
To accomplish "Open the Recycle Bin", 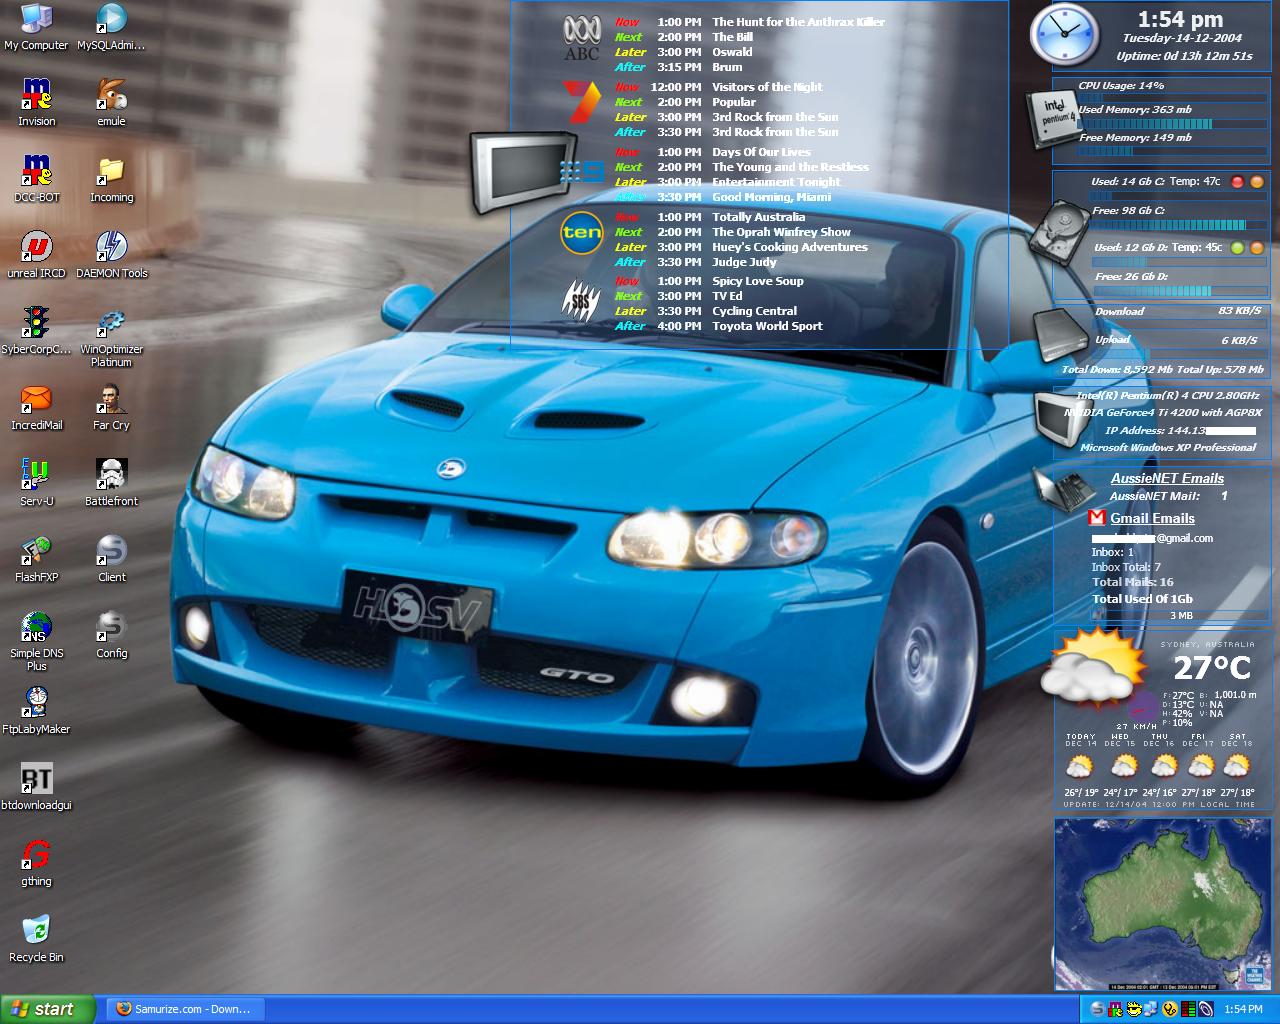I will (36, 939).
